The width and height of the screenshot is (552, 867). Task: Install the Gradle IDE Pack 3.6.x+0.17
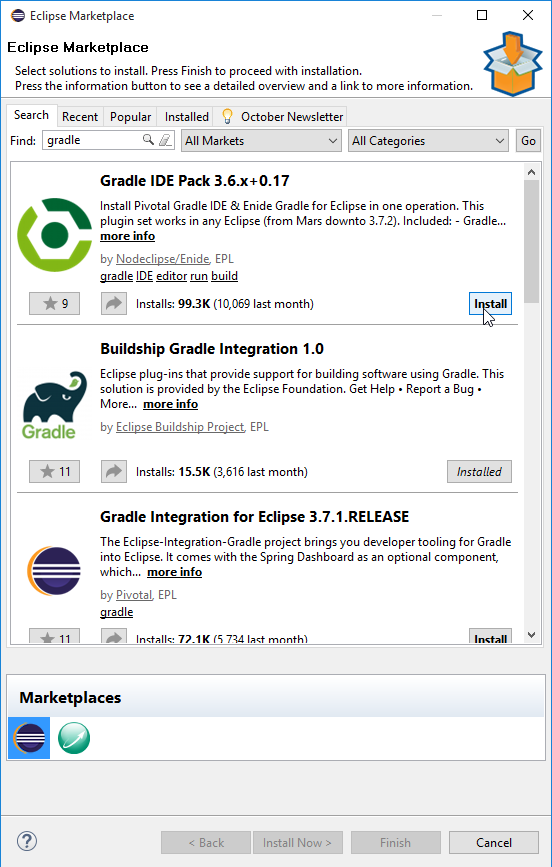point(490,304)
